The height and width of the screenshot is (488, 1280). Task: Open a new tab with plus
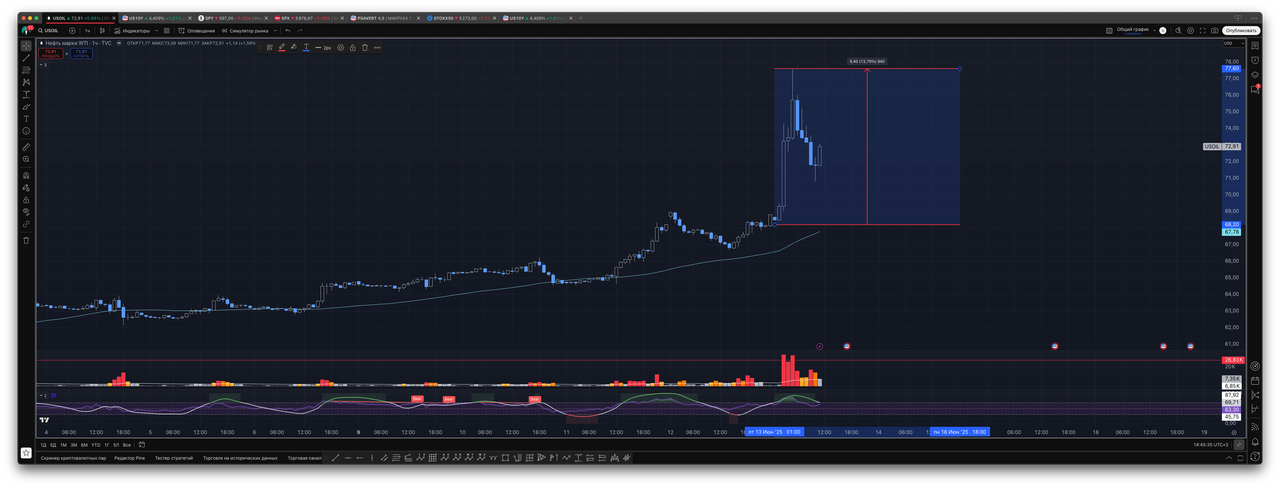coord(581,18)
